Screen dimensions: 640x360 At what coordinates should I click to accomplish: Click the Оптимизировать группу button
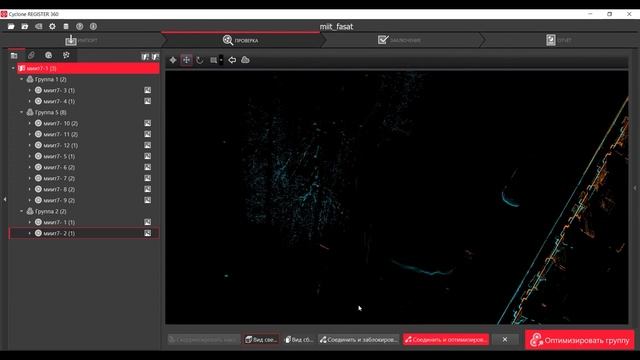pos(580,340)
